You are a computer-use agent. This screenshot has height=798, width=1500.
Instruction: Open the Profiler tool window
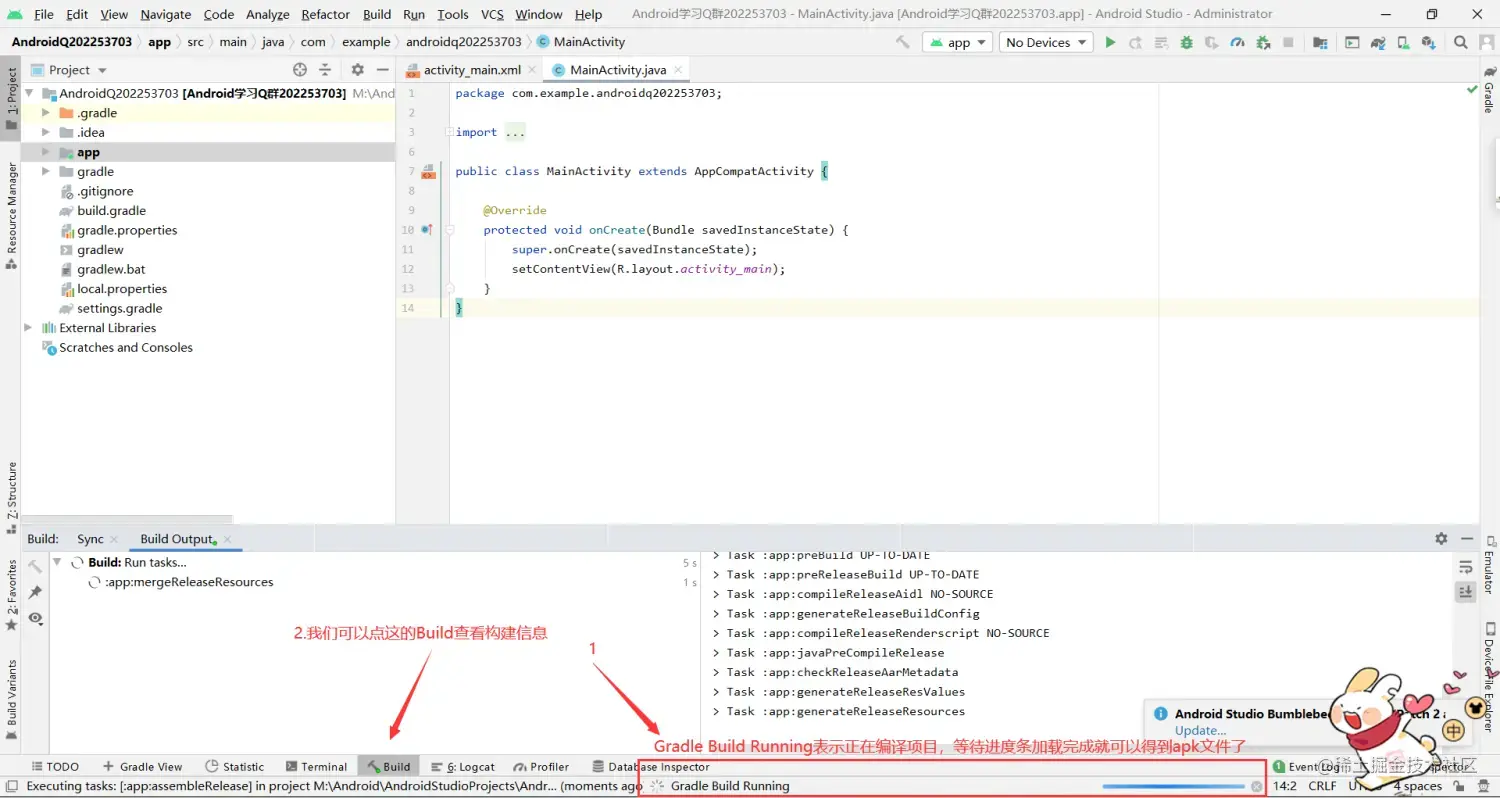pyautogui.click(x=541, y=767)
